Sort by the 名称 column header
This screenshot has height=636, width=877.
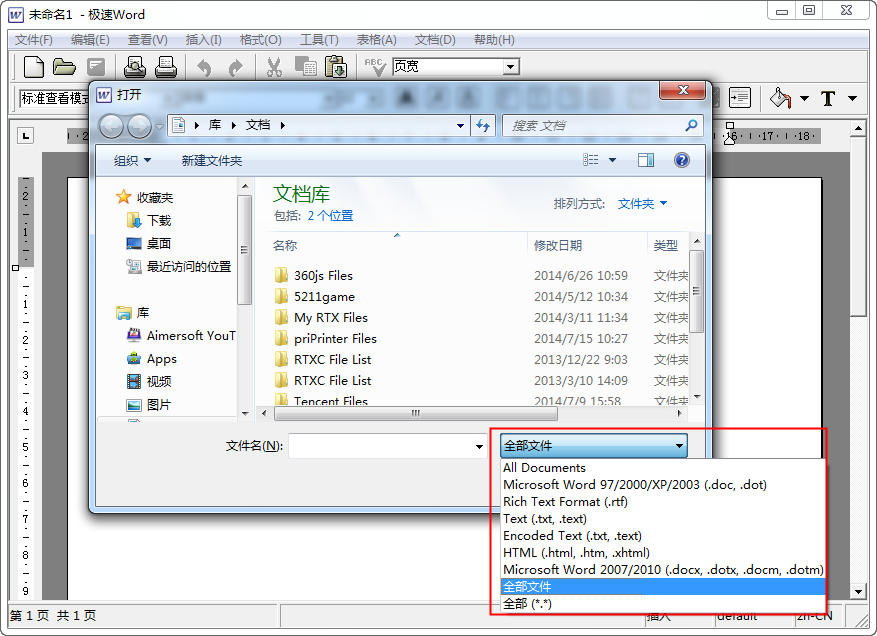click(x=285, y=246)
